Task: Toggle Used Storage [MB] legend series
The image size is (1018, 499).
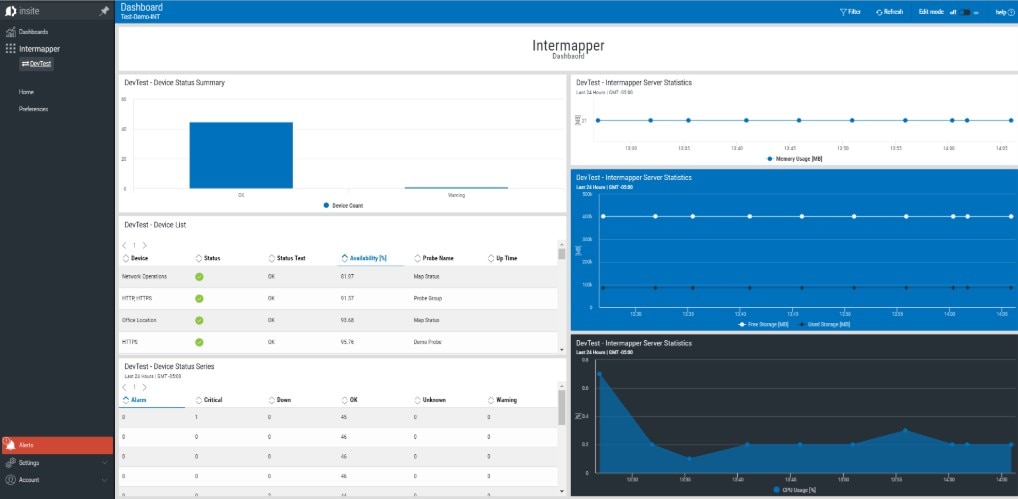Action: point(823,324)
